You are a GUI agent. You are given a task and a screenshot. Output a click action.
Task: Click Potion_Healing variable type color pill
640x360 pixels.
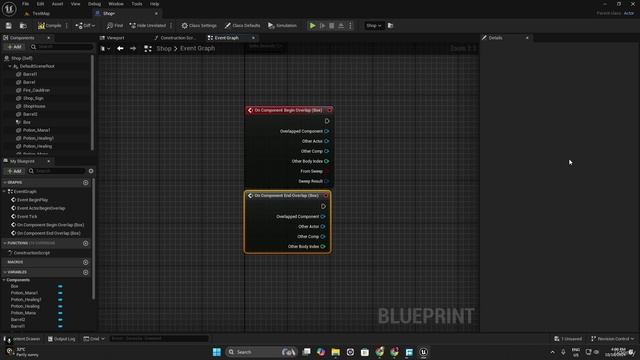point(60,307)
